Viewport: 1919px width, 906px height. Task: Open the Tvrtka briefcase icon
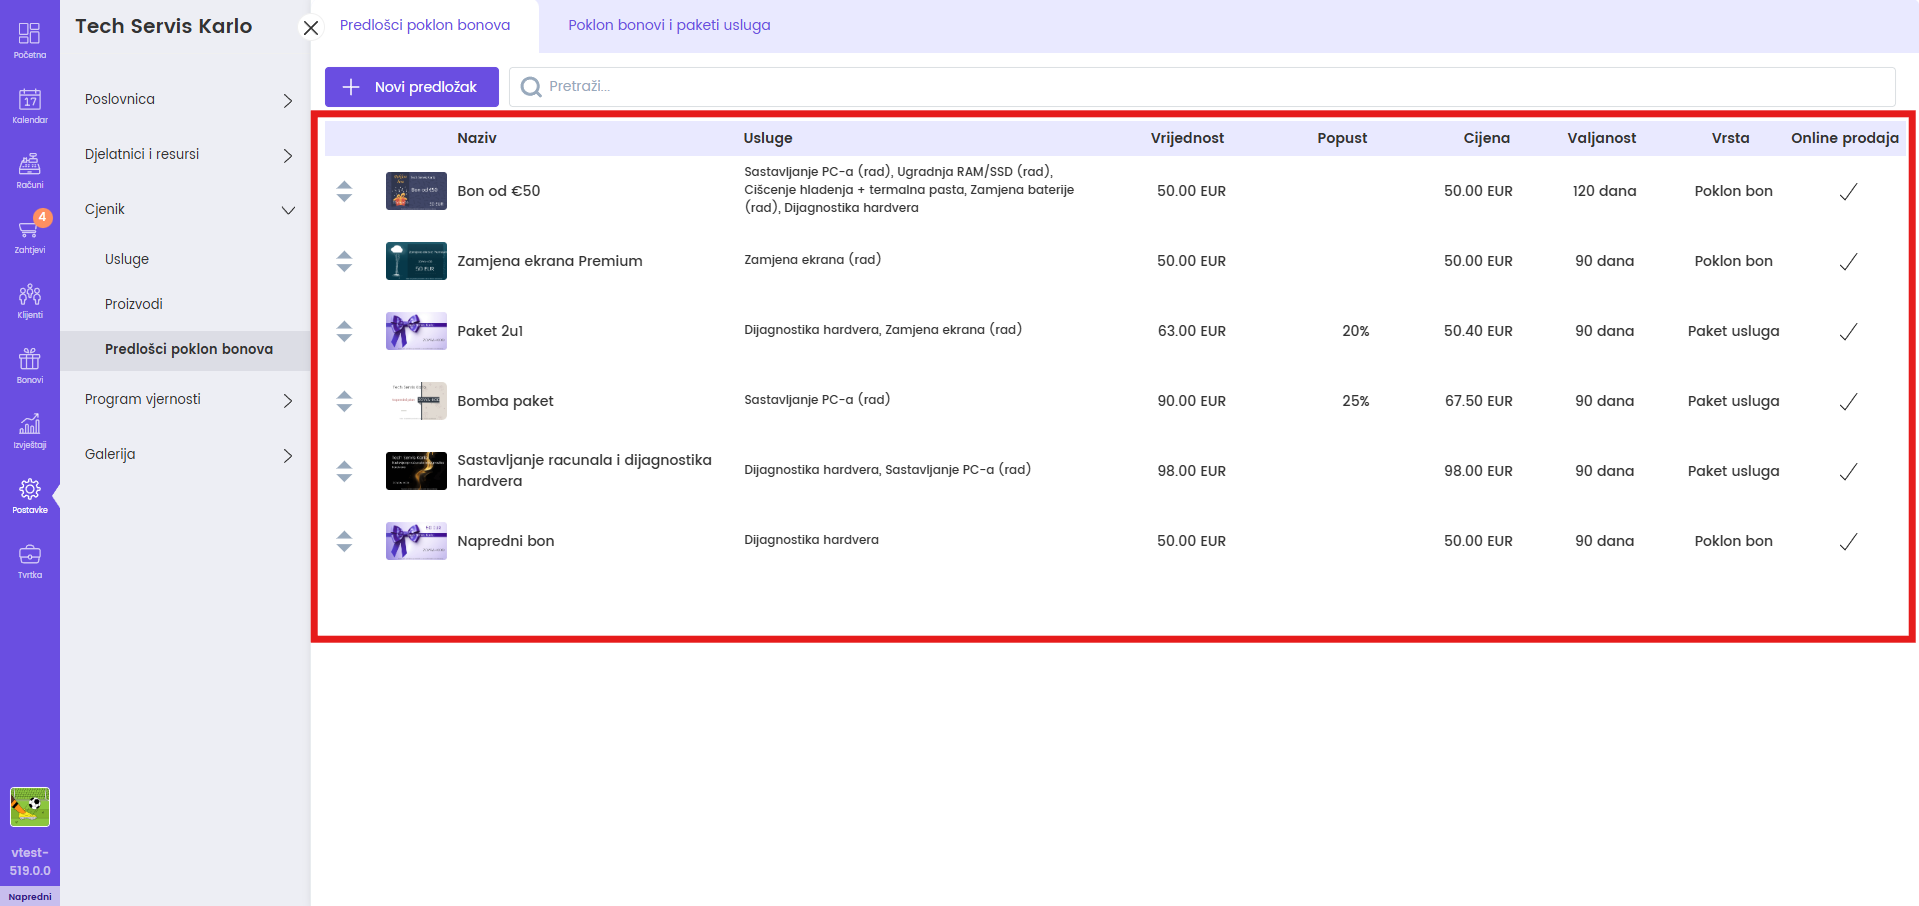[30, 560]
